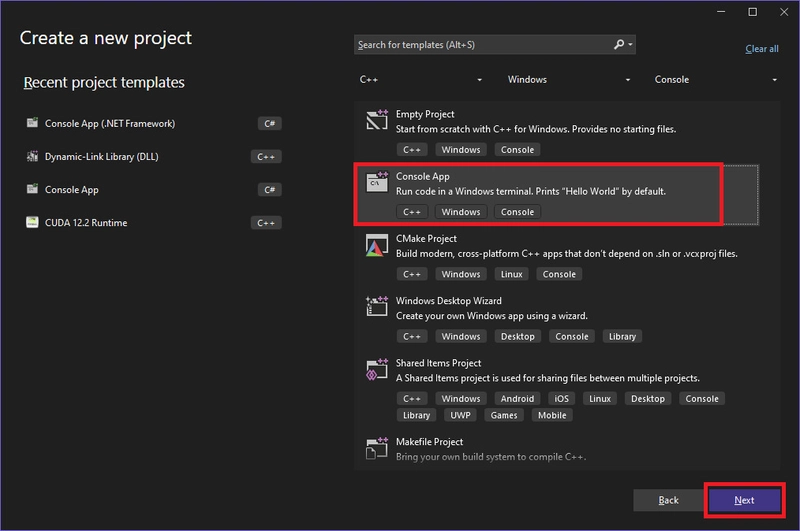Click the CUDA 12.2 Runtime icon
Viewport: 800px width, 531px height.
(32, 222)
